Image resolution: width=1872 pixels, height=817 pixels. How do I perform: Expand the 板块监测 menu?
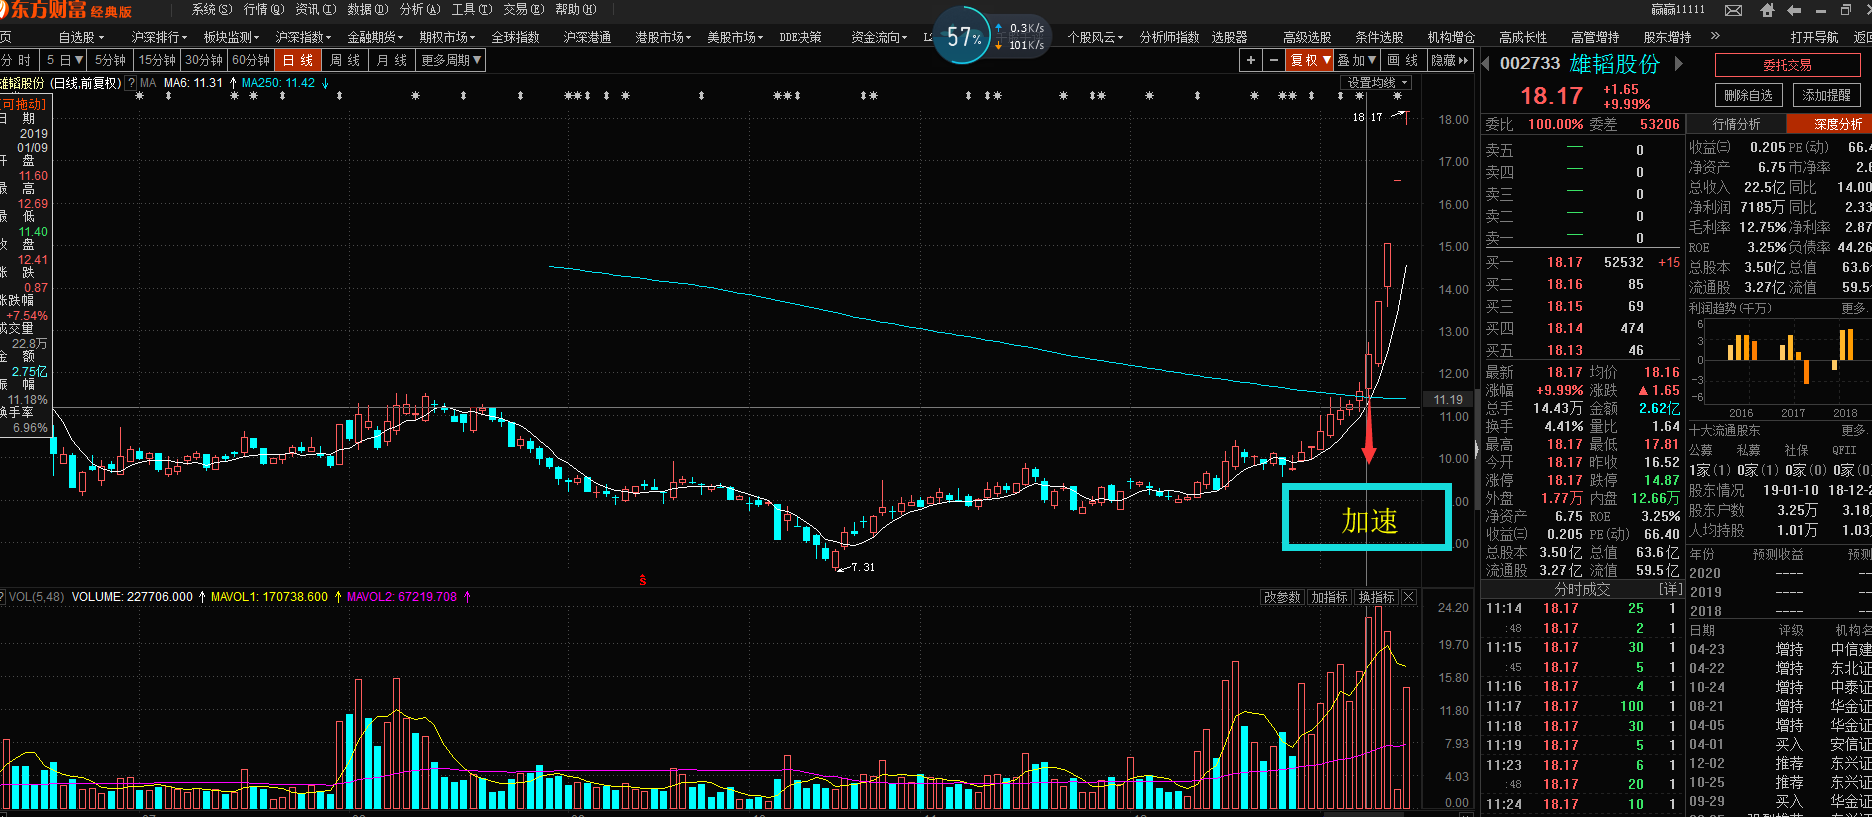[231, 37]
